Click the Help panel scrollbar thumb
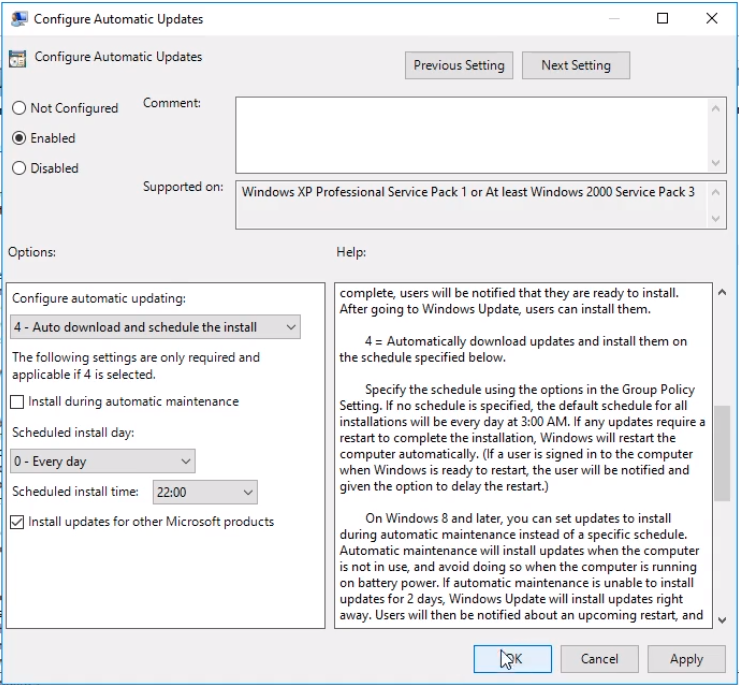The image size is (739, 685). [x=722, y=454]
